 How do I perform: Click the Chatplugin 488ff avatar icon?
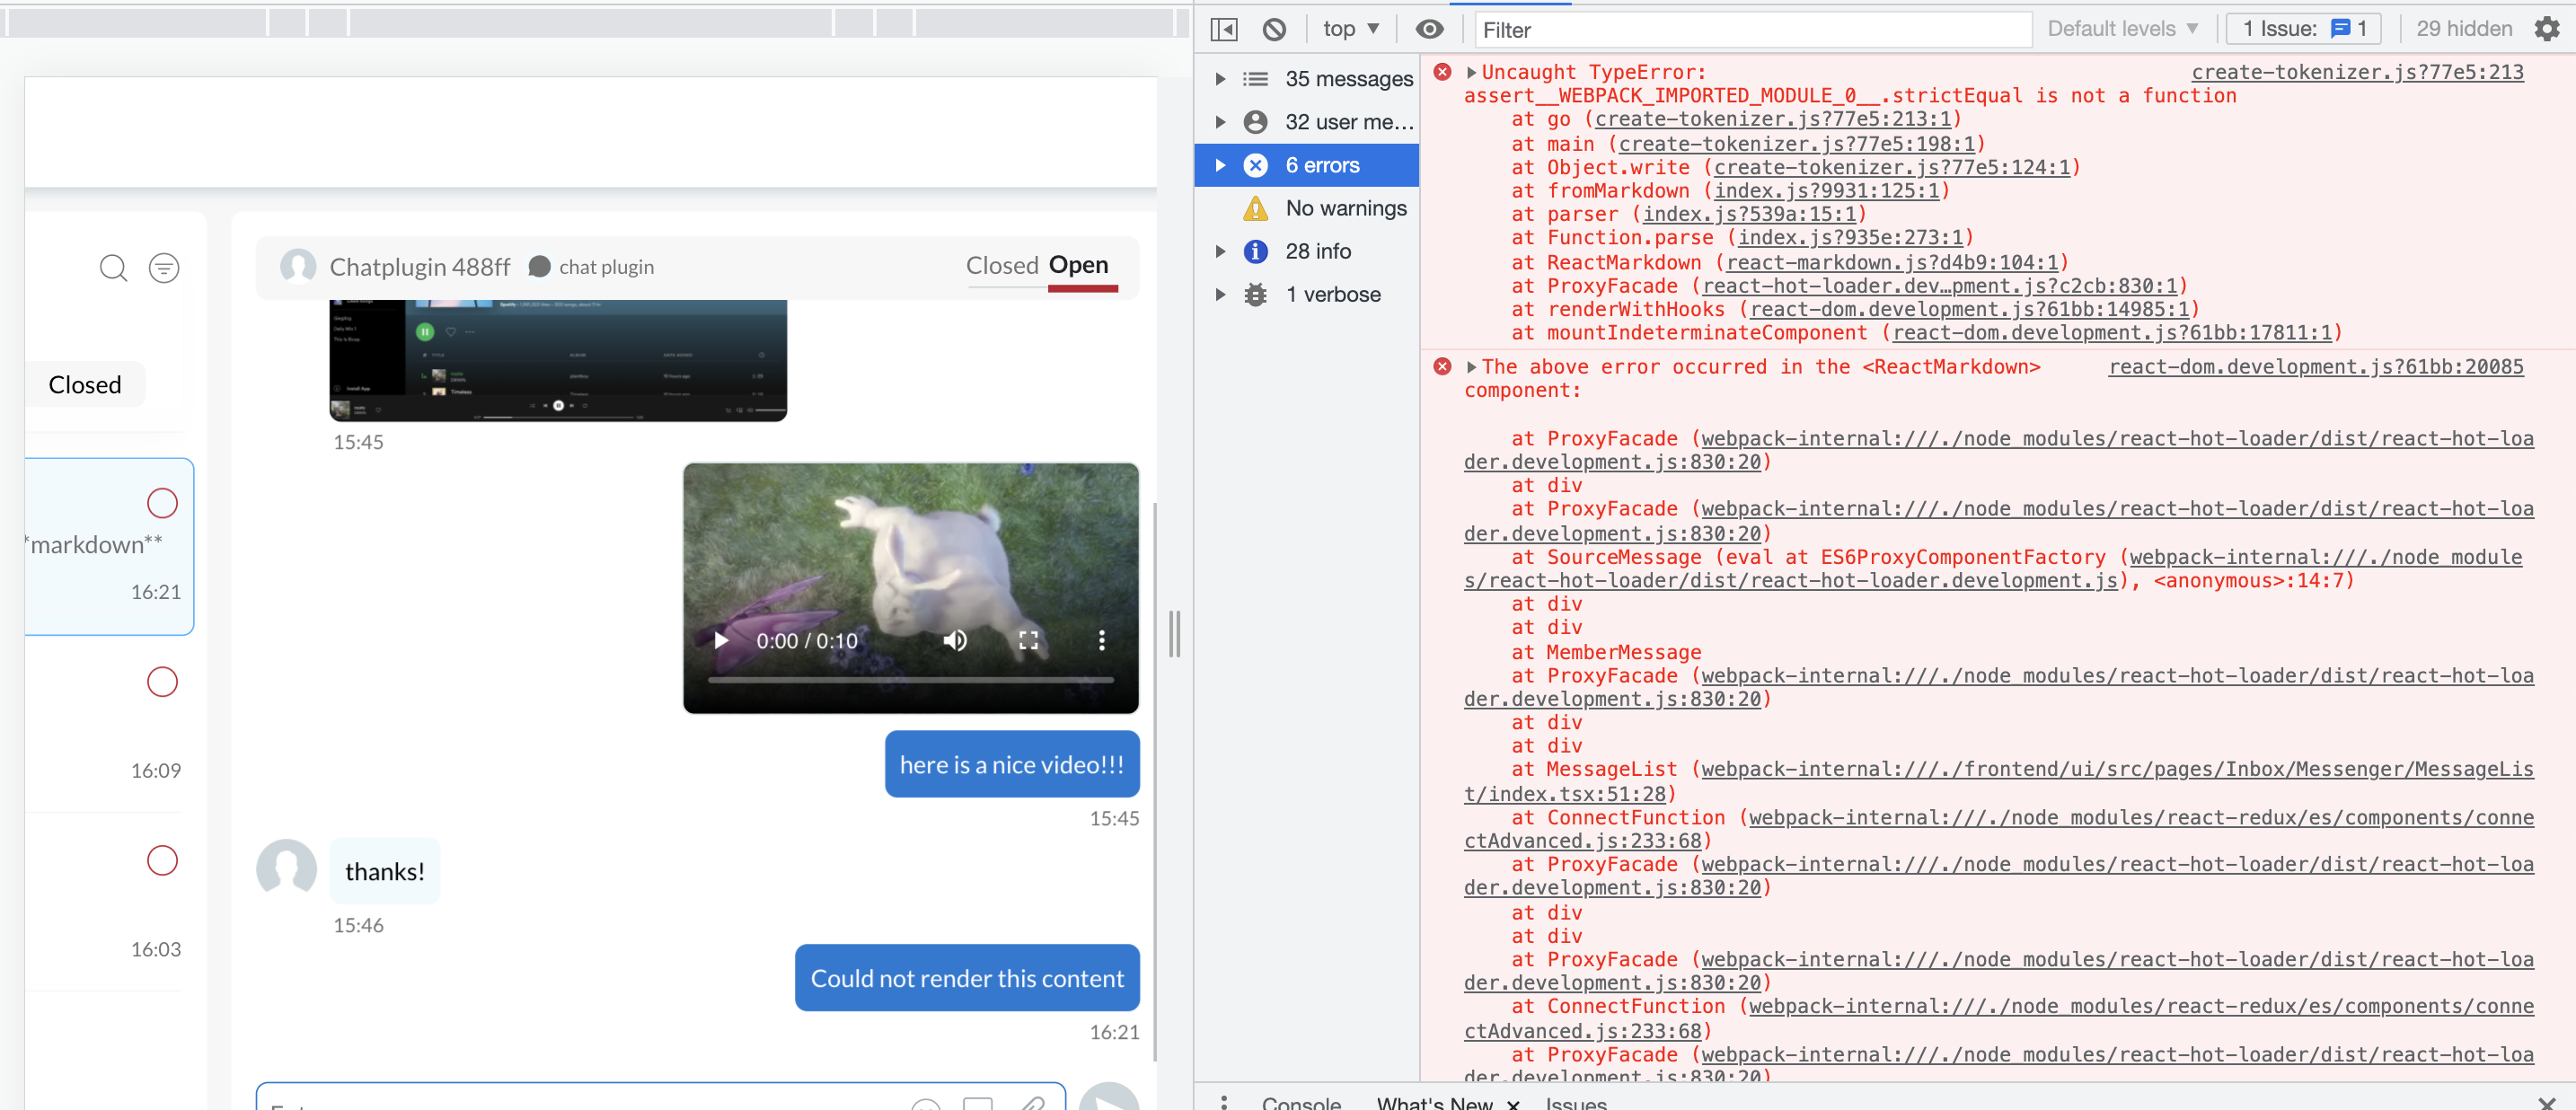[298, 266]
